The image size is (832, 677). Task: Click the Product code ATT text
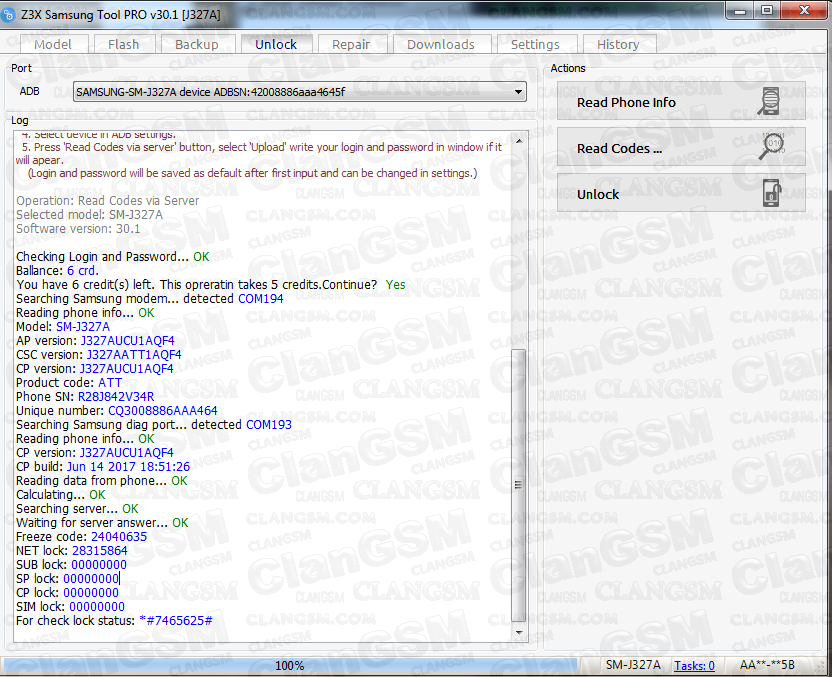69,383
